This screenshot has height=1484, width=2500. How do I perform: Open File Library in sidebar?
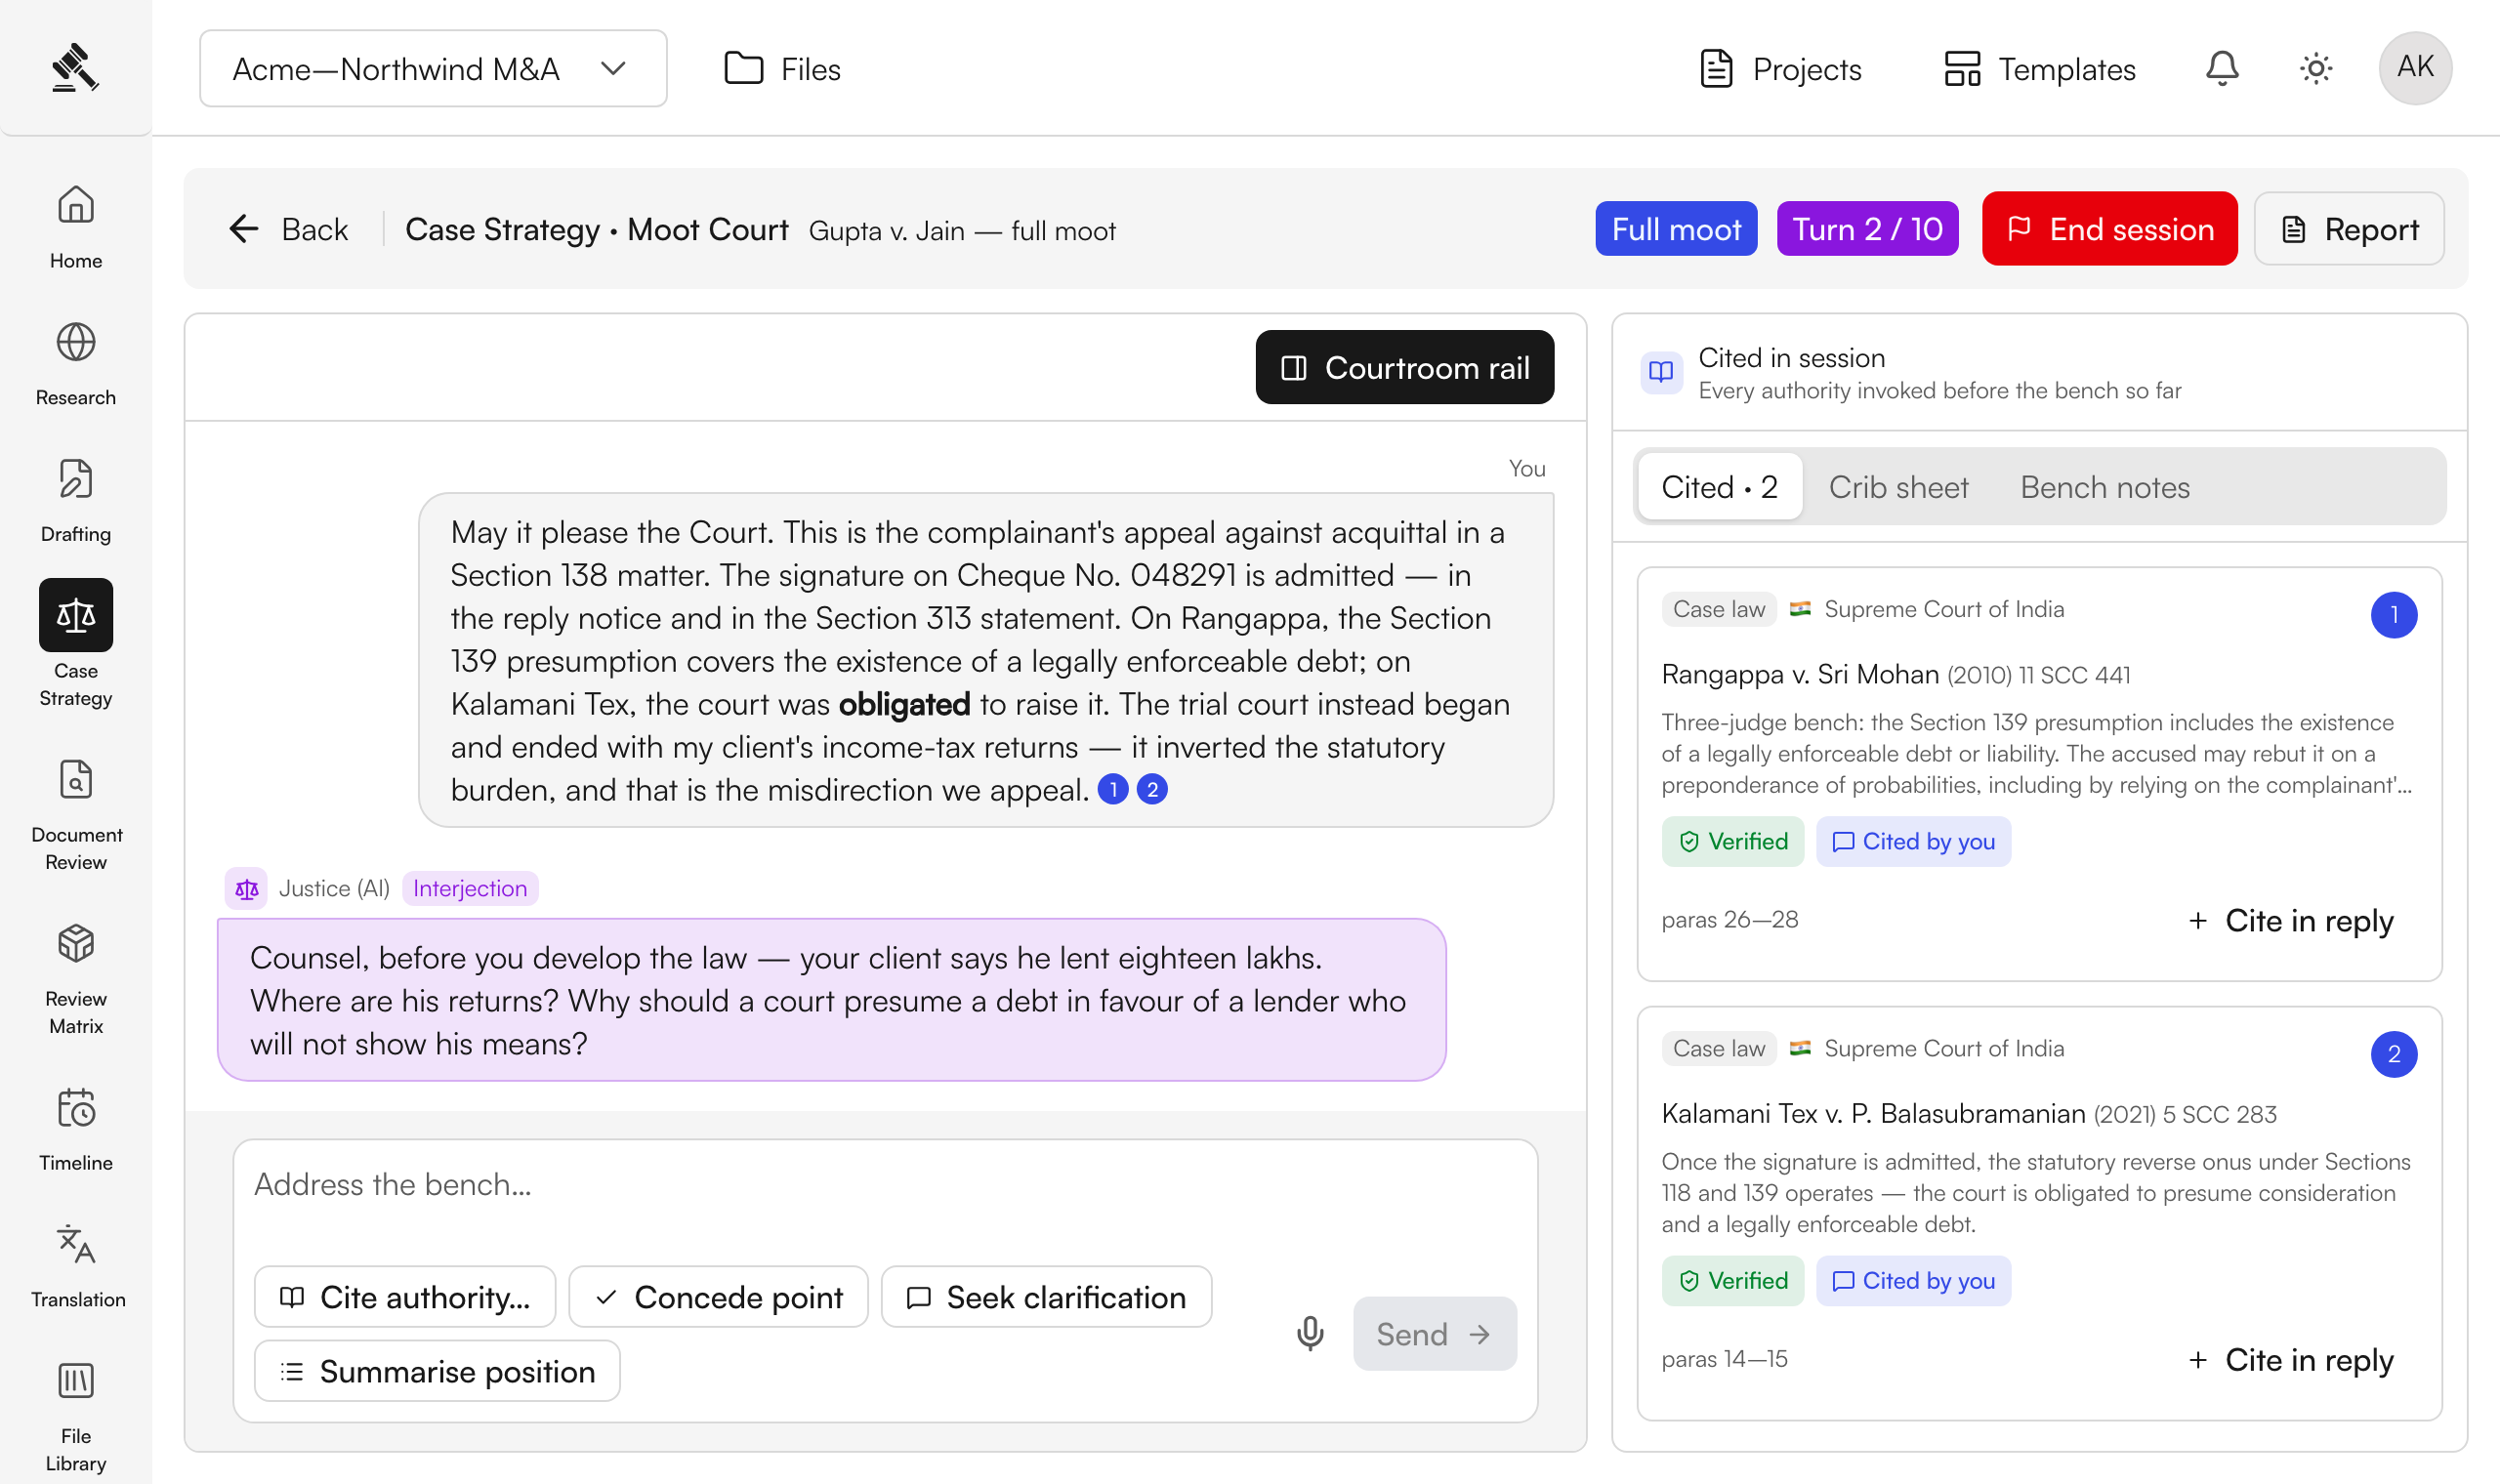(x=76, y=1417)
